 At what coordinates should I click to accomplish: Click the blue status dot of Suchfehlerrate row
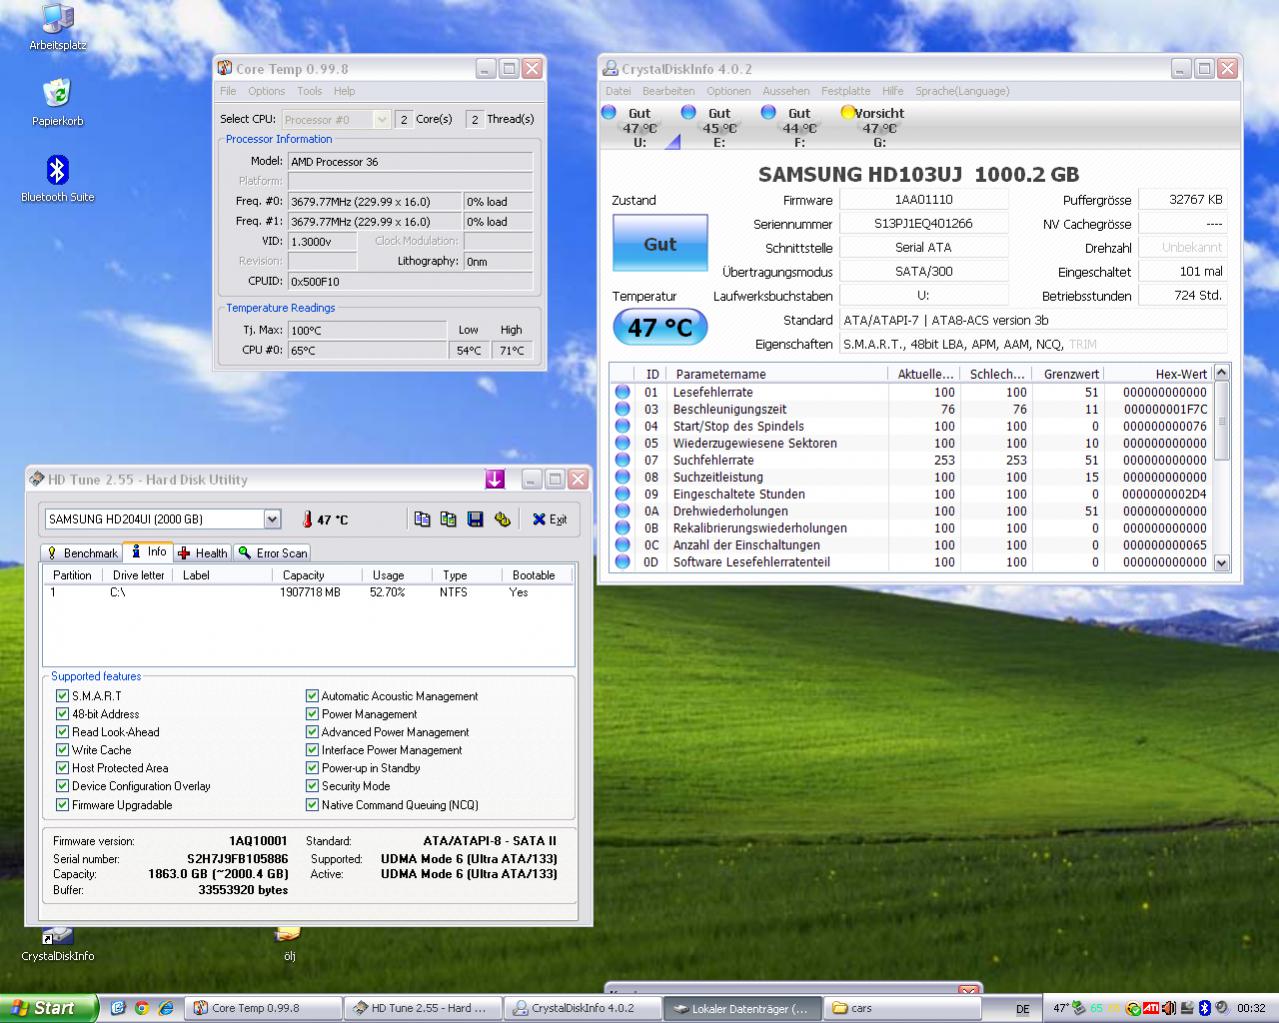point(622,460)
